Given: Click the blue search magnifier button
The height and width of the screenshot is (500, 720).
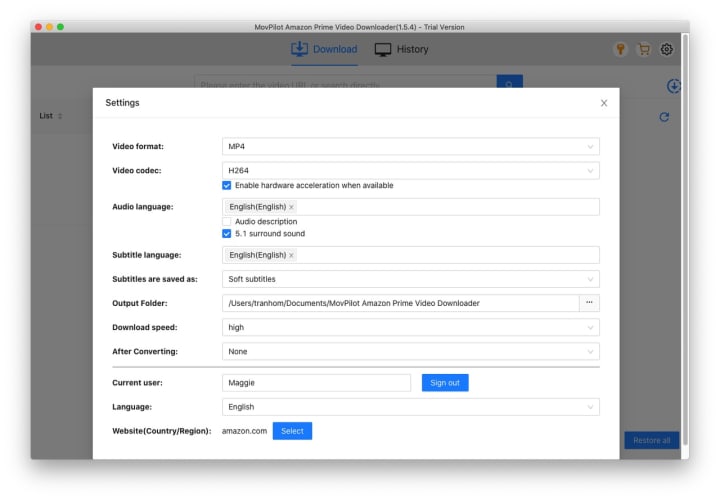Looking at the screenshot, I should [x=510, y=82].
